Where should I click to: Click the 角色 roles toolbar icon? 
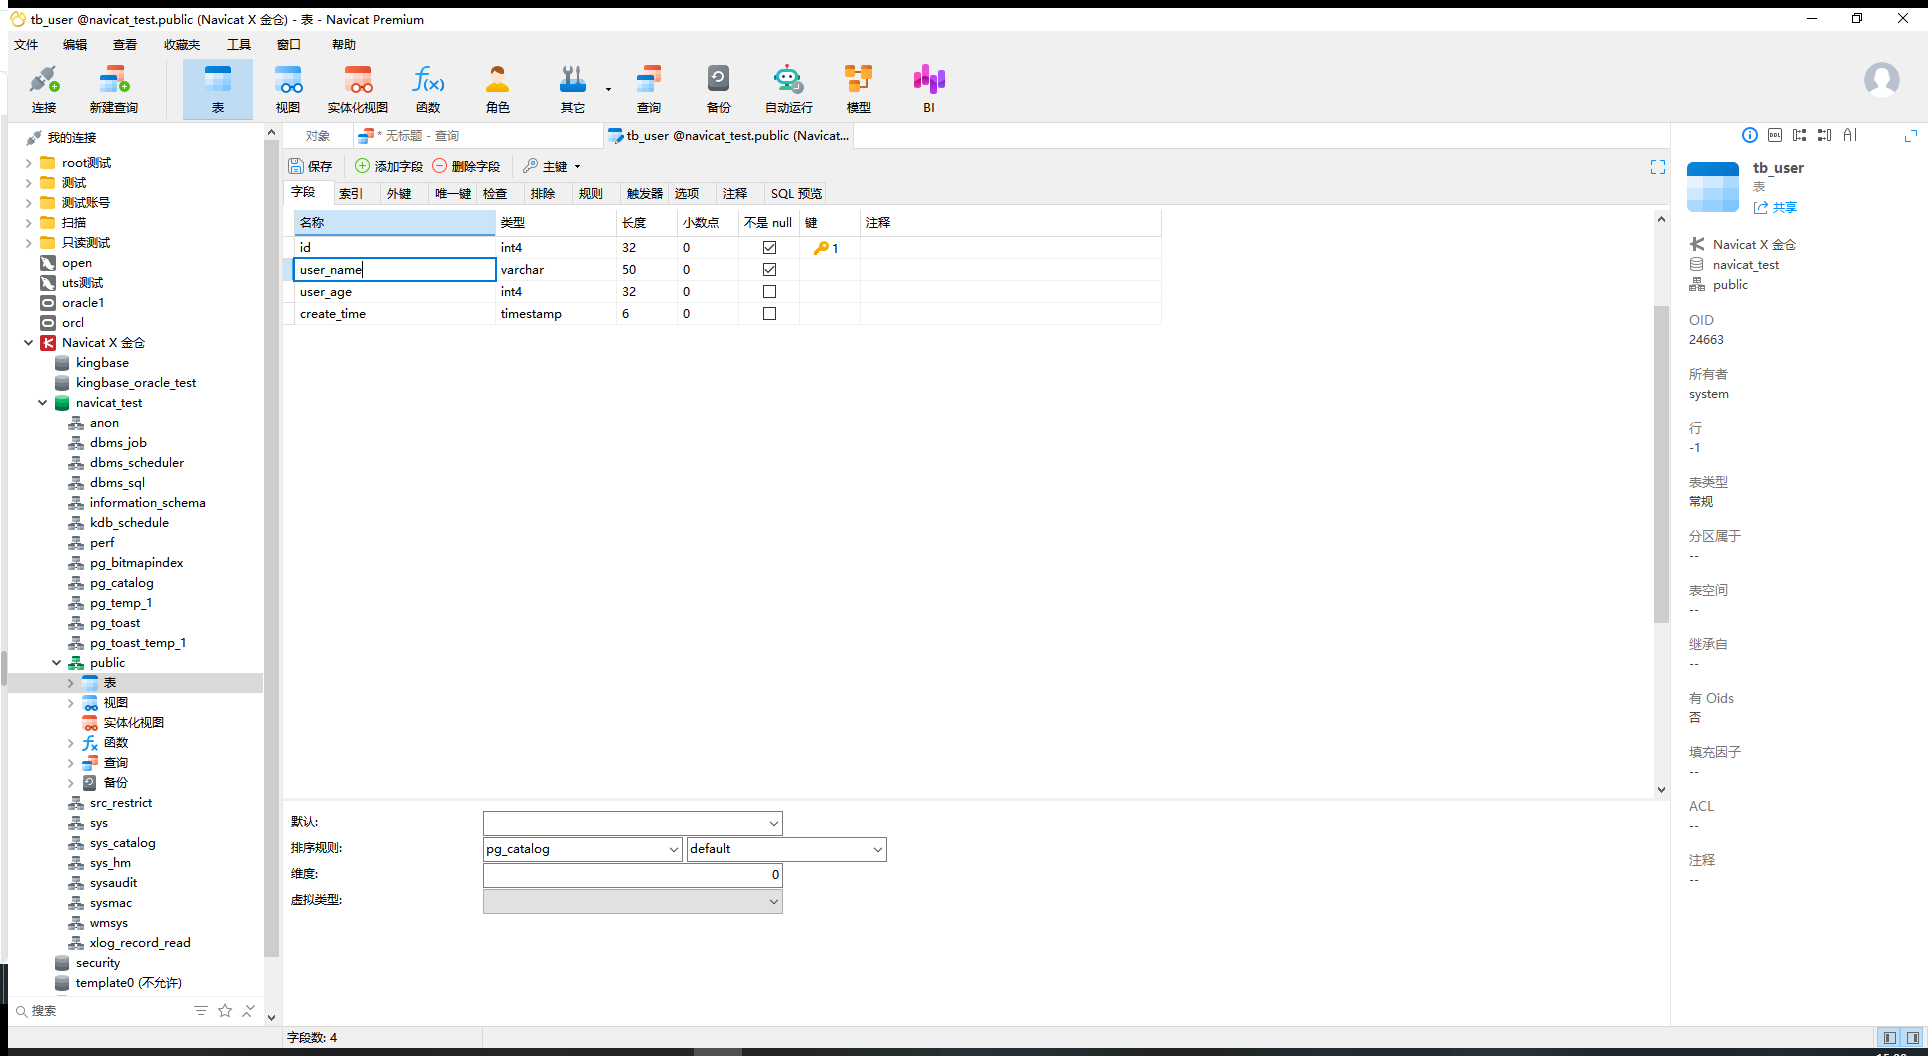click(498, 89)
